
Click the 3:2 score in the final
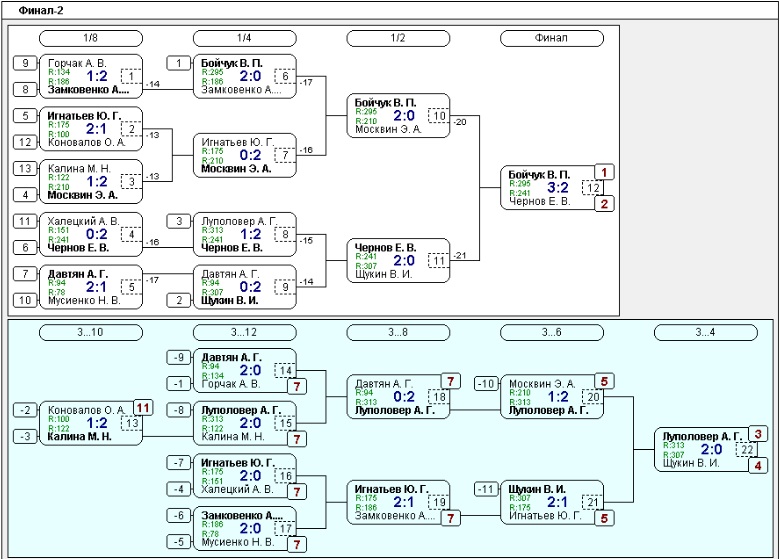[x=558, y=187]
